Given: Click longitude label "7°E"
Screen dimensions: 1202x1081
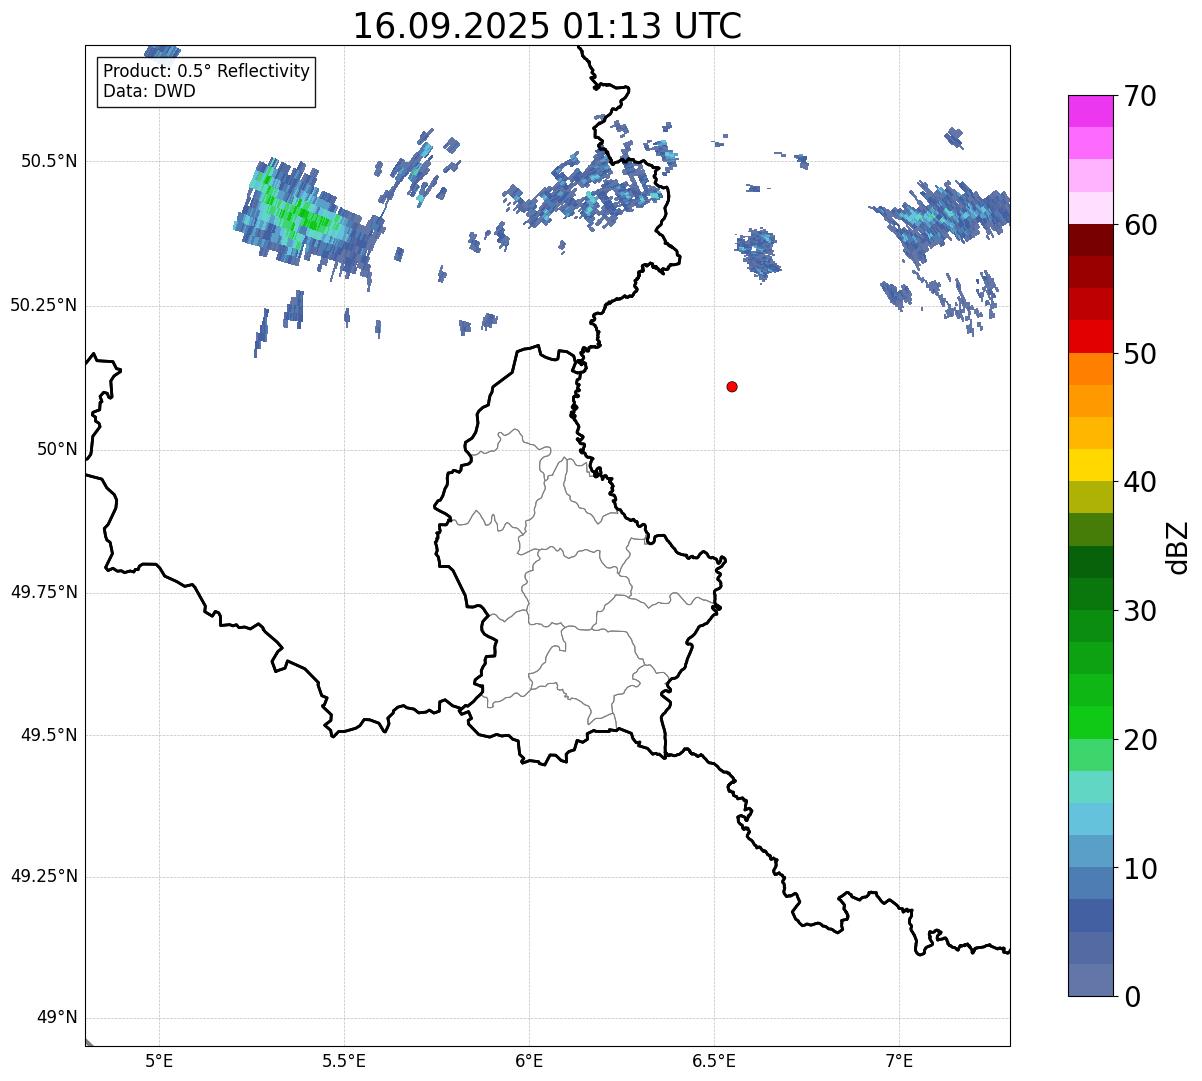Looking at the screenshot, I should 899,1060.
